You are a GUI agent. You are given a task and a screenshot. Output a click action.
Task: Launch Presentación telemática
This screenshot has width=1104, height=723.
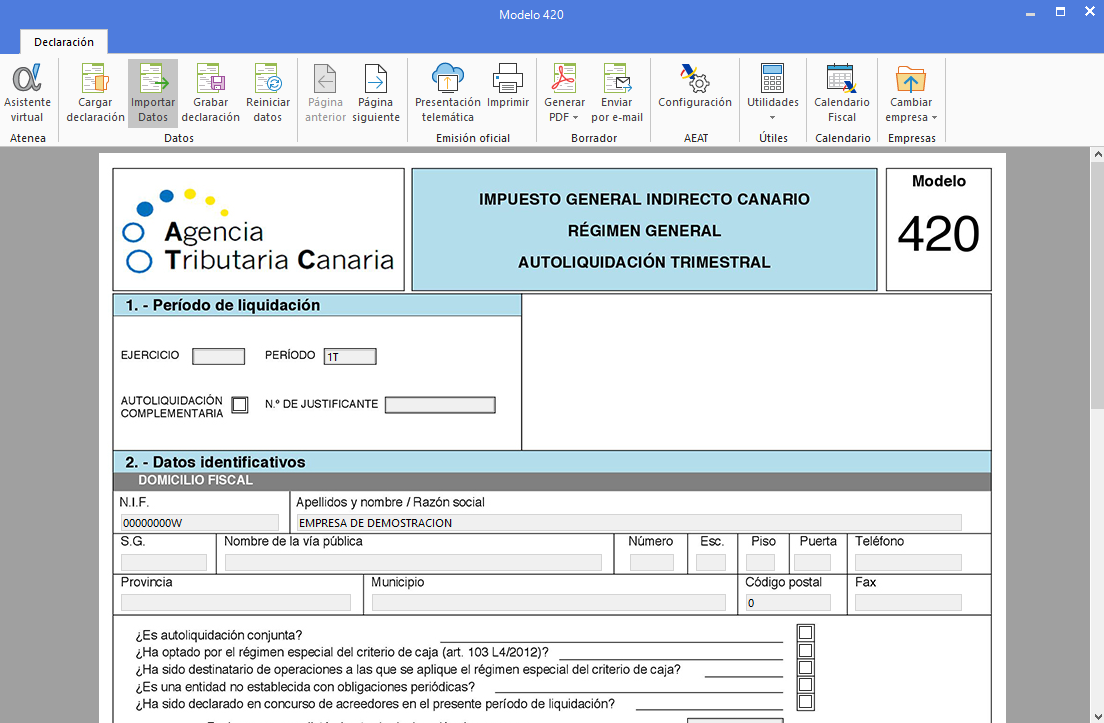click(447, 92)
